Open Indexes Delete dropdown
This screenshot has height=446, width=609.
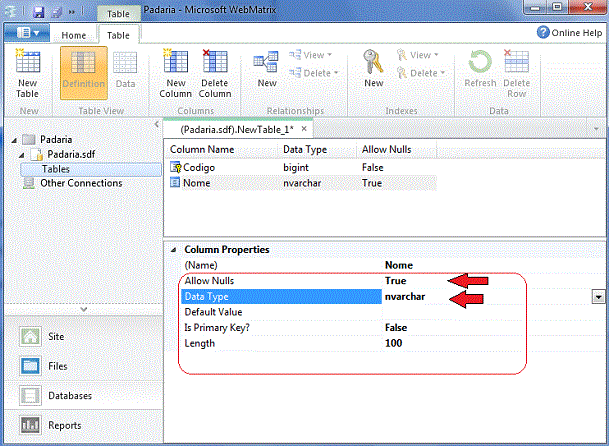pyautogui.click(x=421, y=73)
